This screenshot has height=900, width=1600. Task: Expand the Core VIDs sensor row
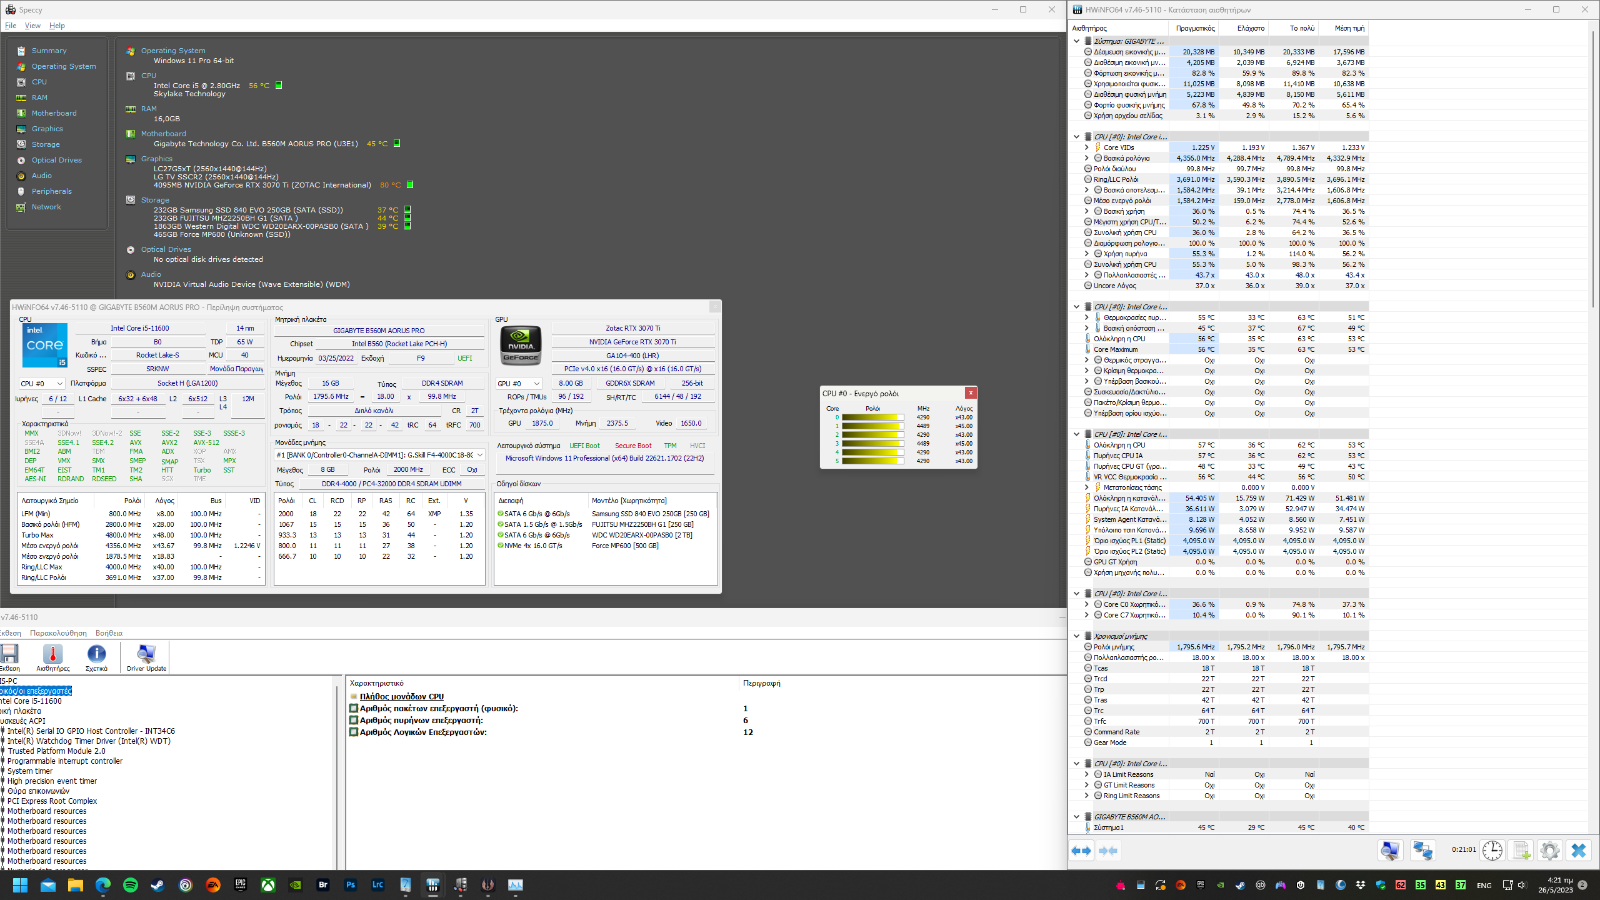[x=1087, y=147]
